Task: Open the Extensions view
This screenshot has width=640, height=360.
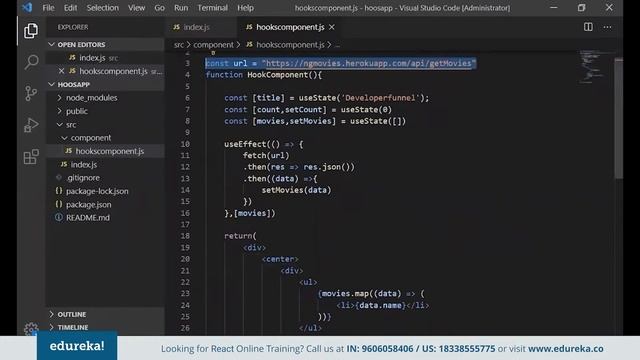Action: pyautogui.click(x=31, y=157)
